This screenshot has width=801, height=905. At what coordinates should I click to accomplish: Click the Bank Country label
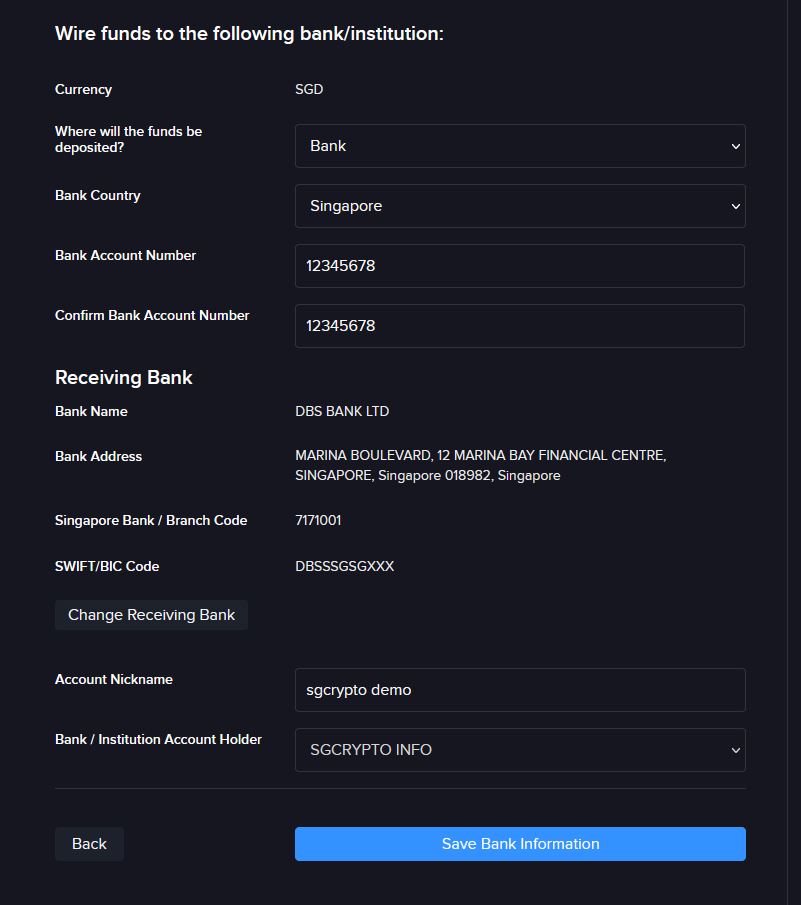(x=98, y=196)
